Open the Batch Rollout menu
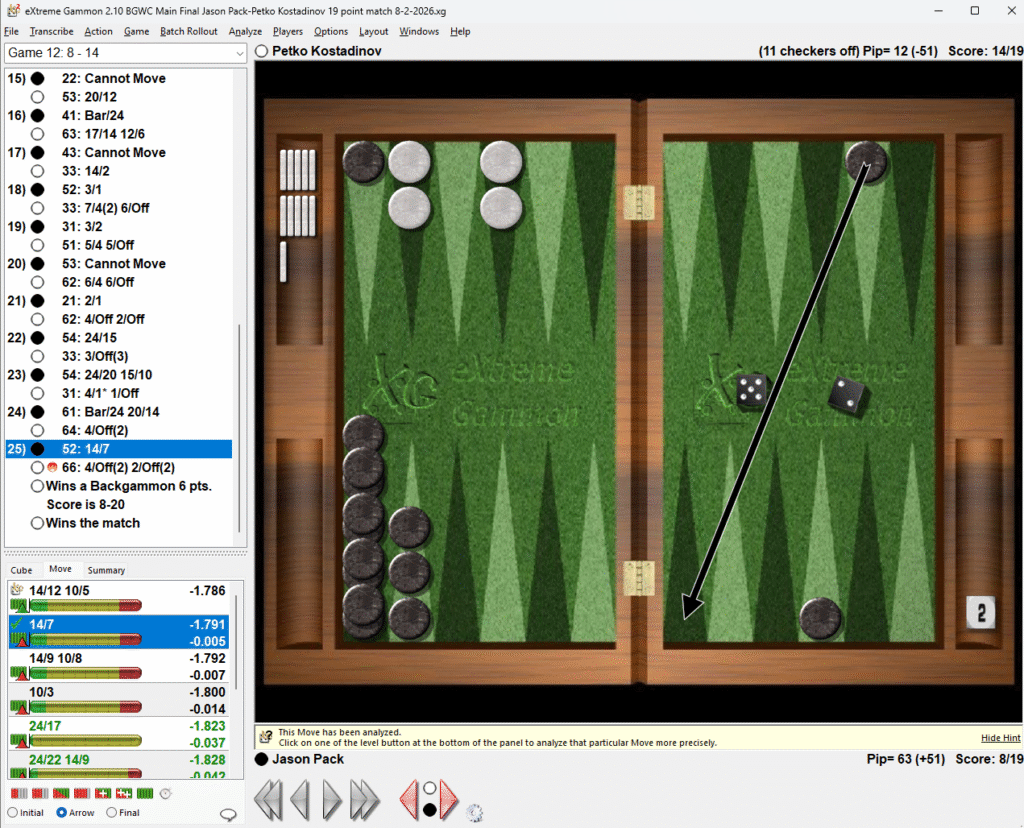The image size is (1024, 828). point(188,31)
